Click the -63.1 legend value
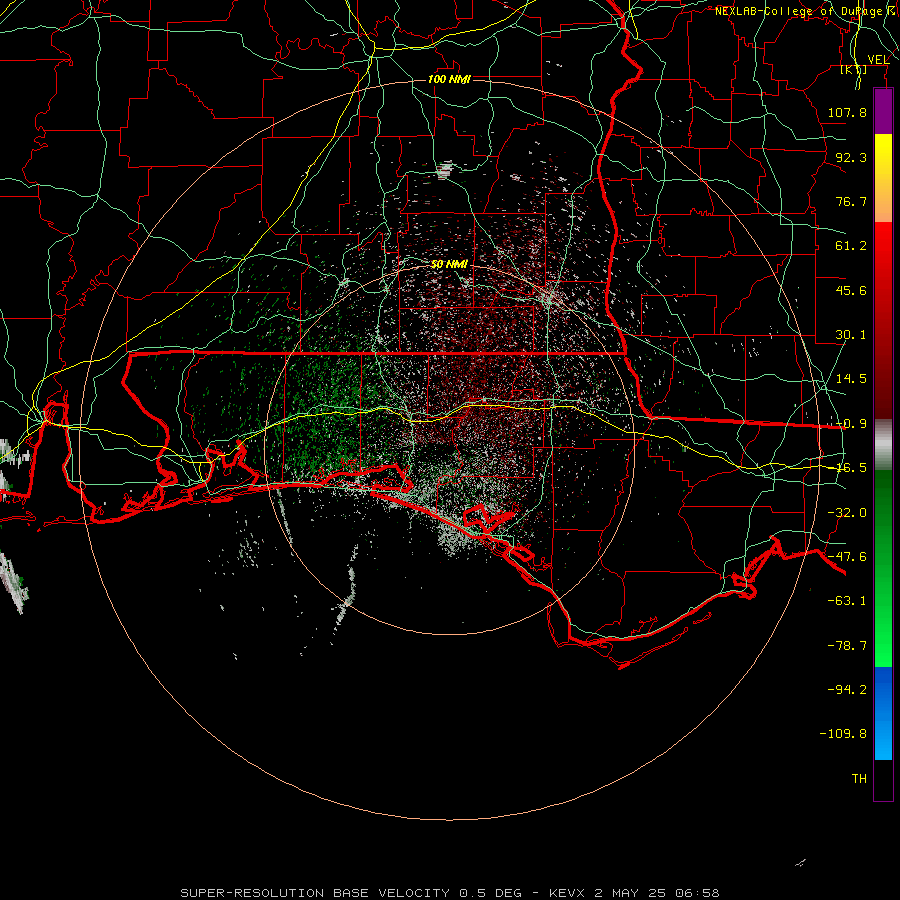This screenshot has width=900, height=900. pos(847,601)
